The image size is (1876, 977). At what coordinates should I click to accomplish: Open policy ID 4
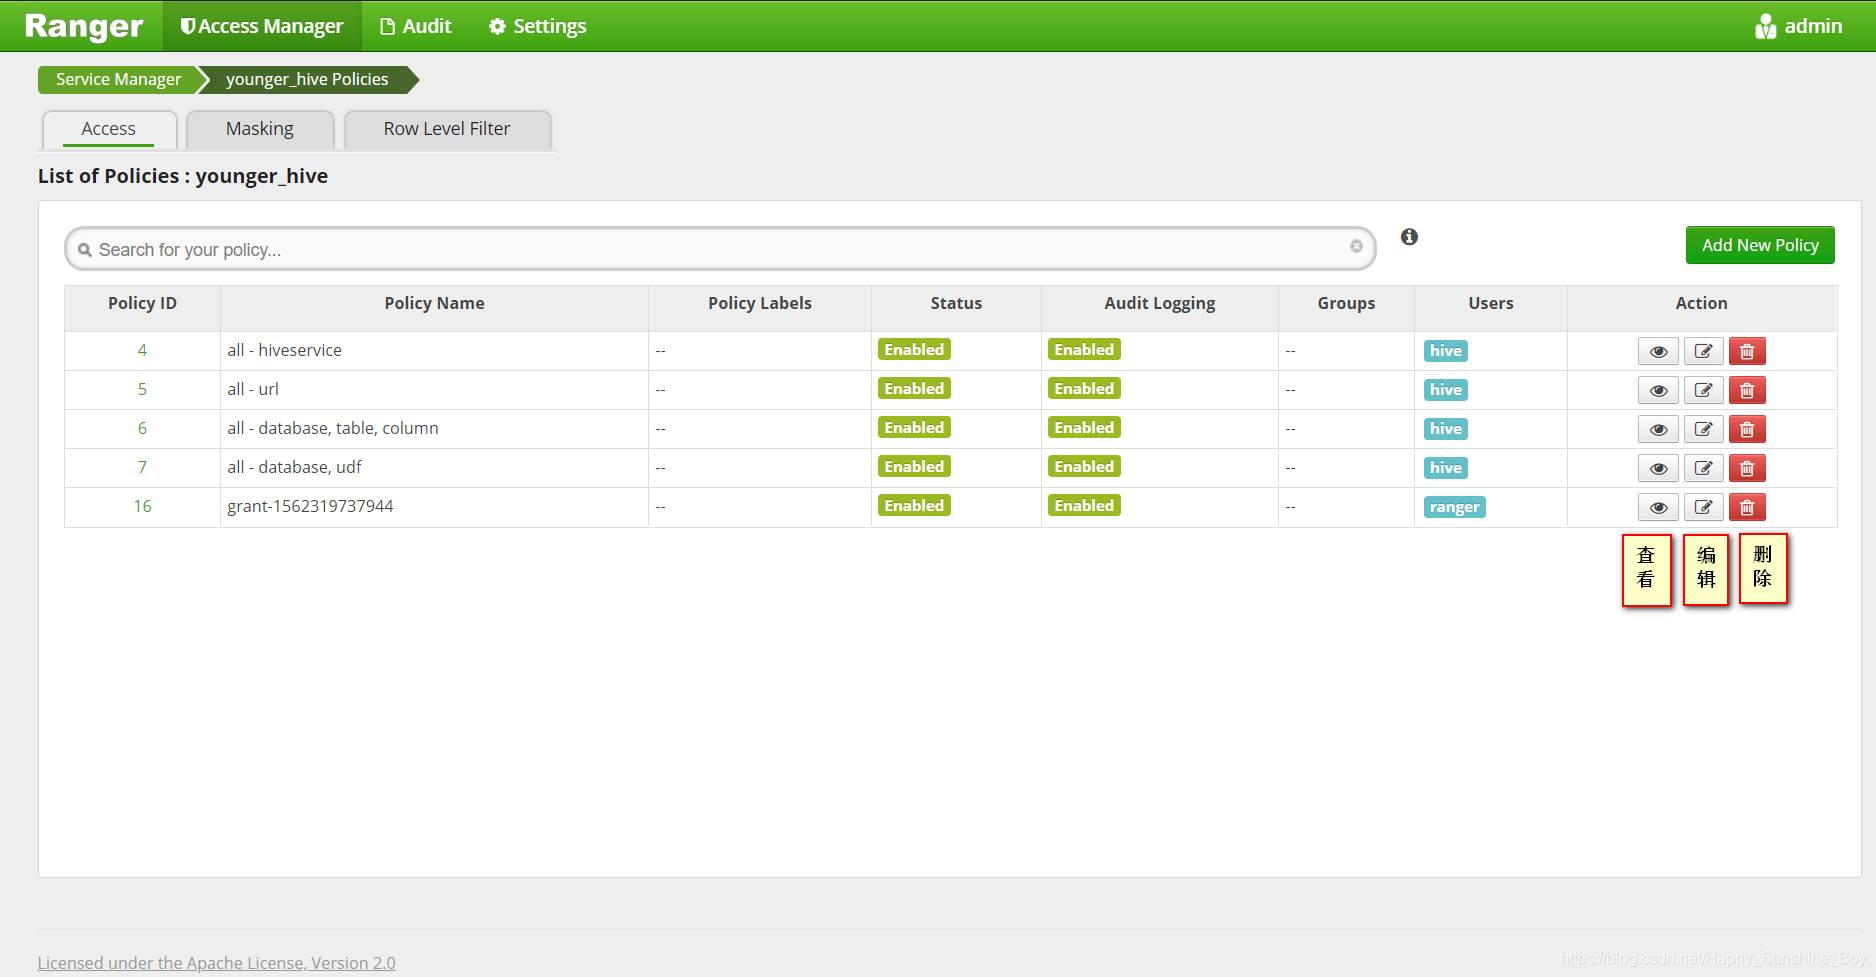pos(142,350)
